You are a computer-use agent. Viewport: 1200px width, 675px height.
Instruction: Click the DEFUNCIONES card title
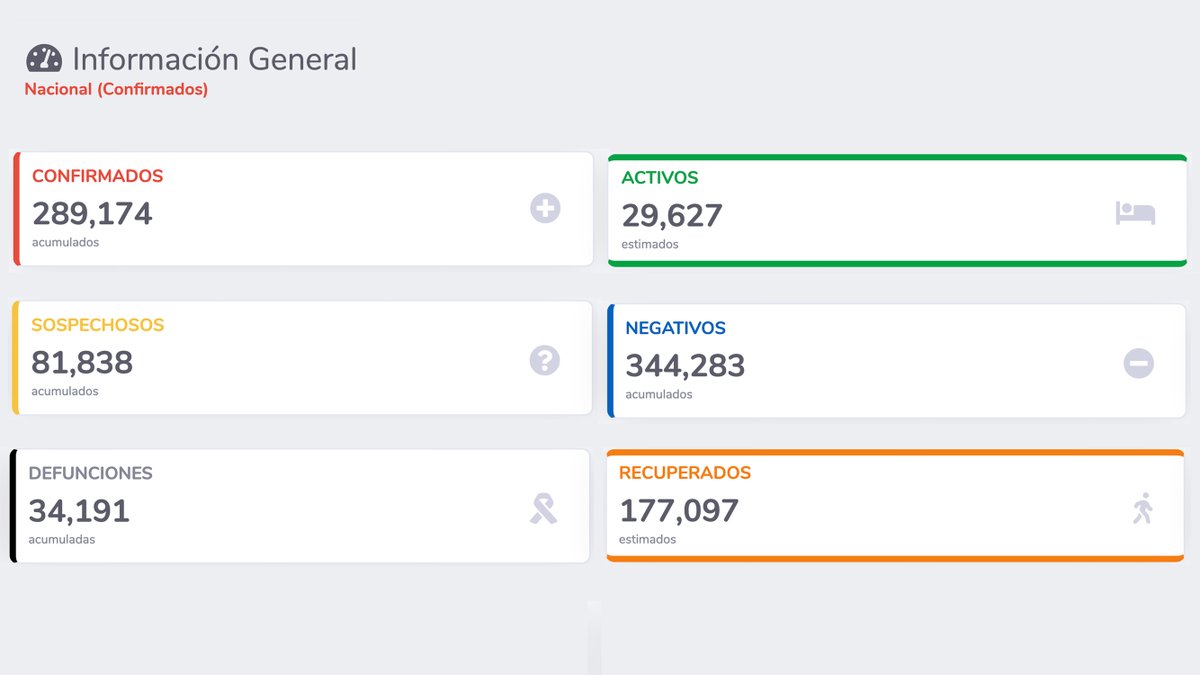(x=90, y=473)
